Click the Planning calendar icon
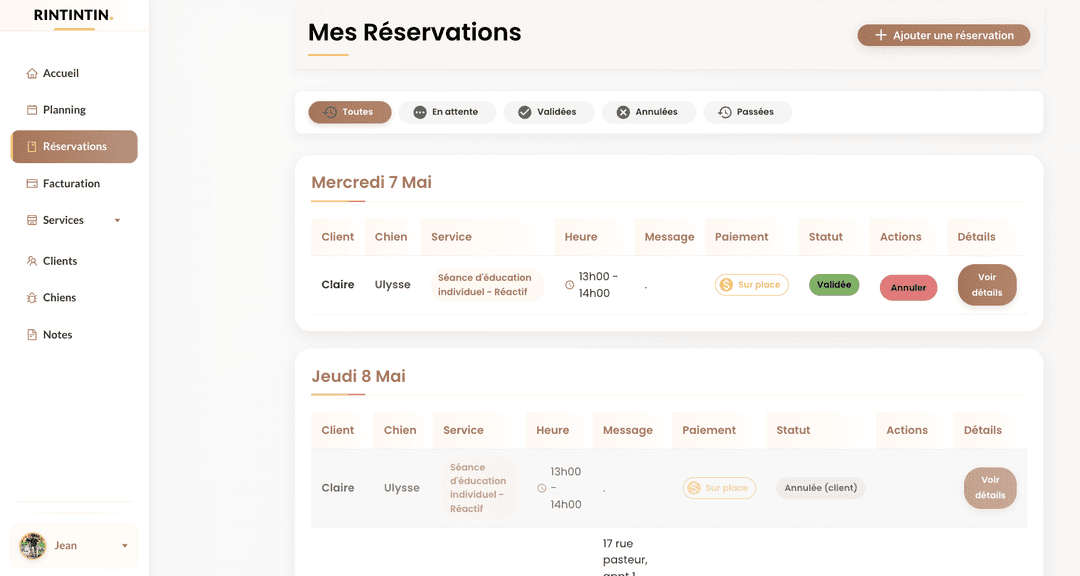The image size is (1080, 576). pos(32,110)
